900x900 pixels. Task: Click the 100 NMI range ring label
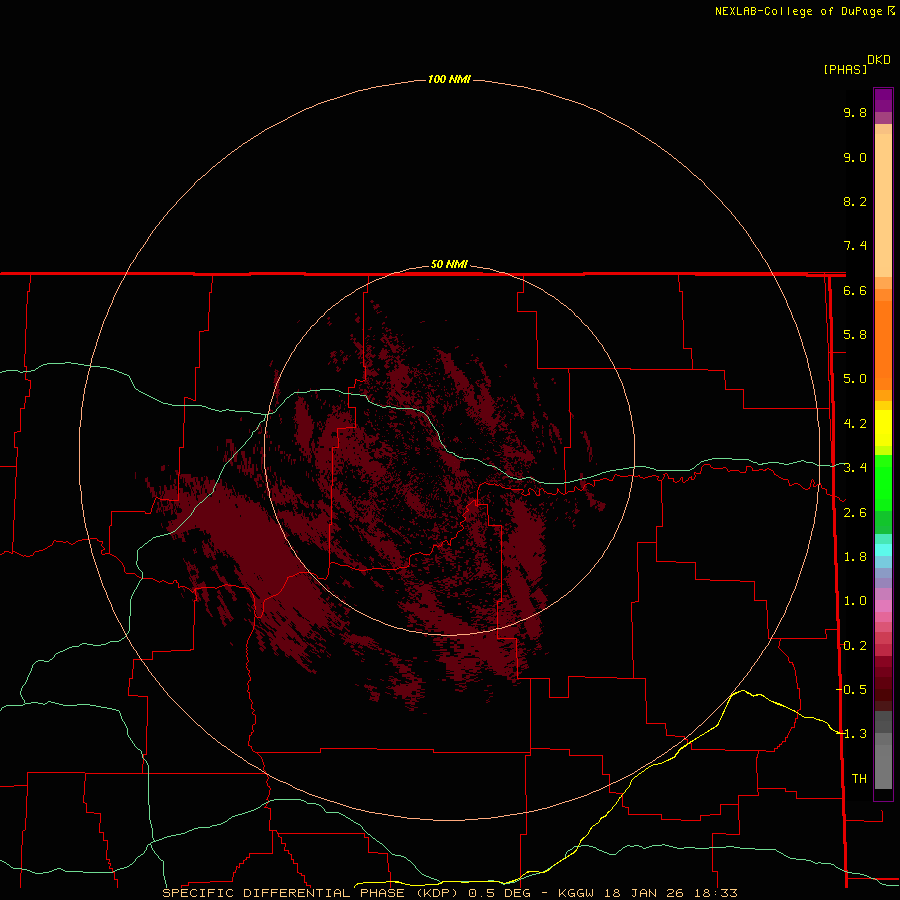pos(449,79)
